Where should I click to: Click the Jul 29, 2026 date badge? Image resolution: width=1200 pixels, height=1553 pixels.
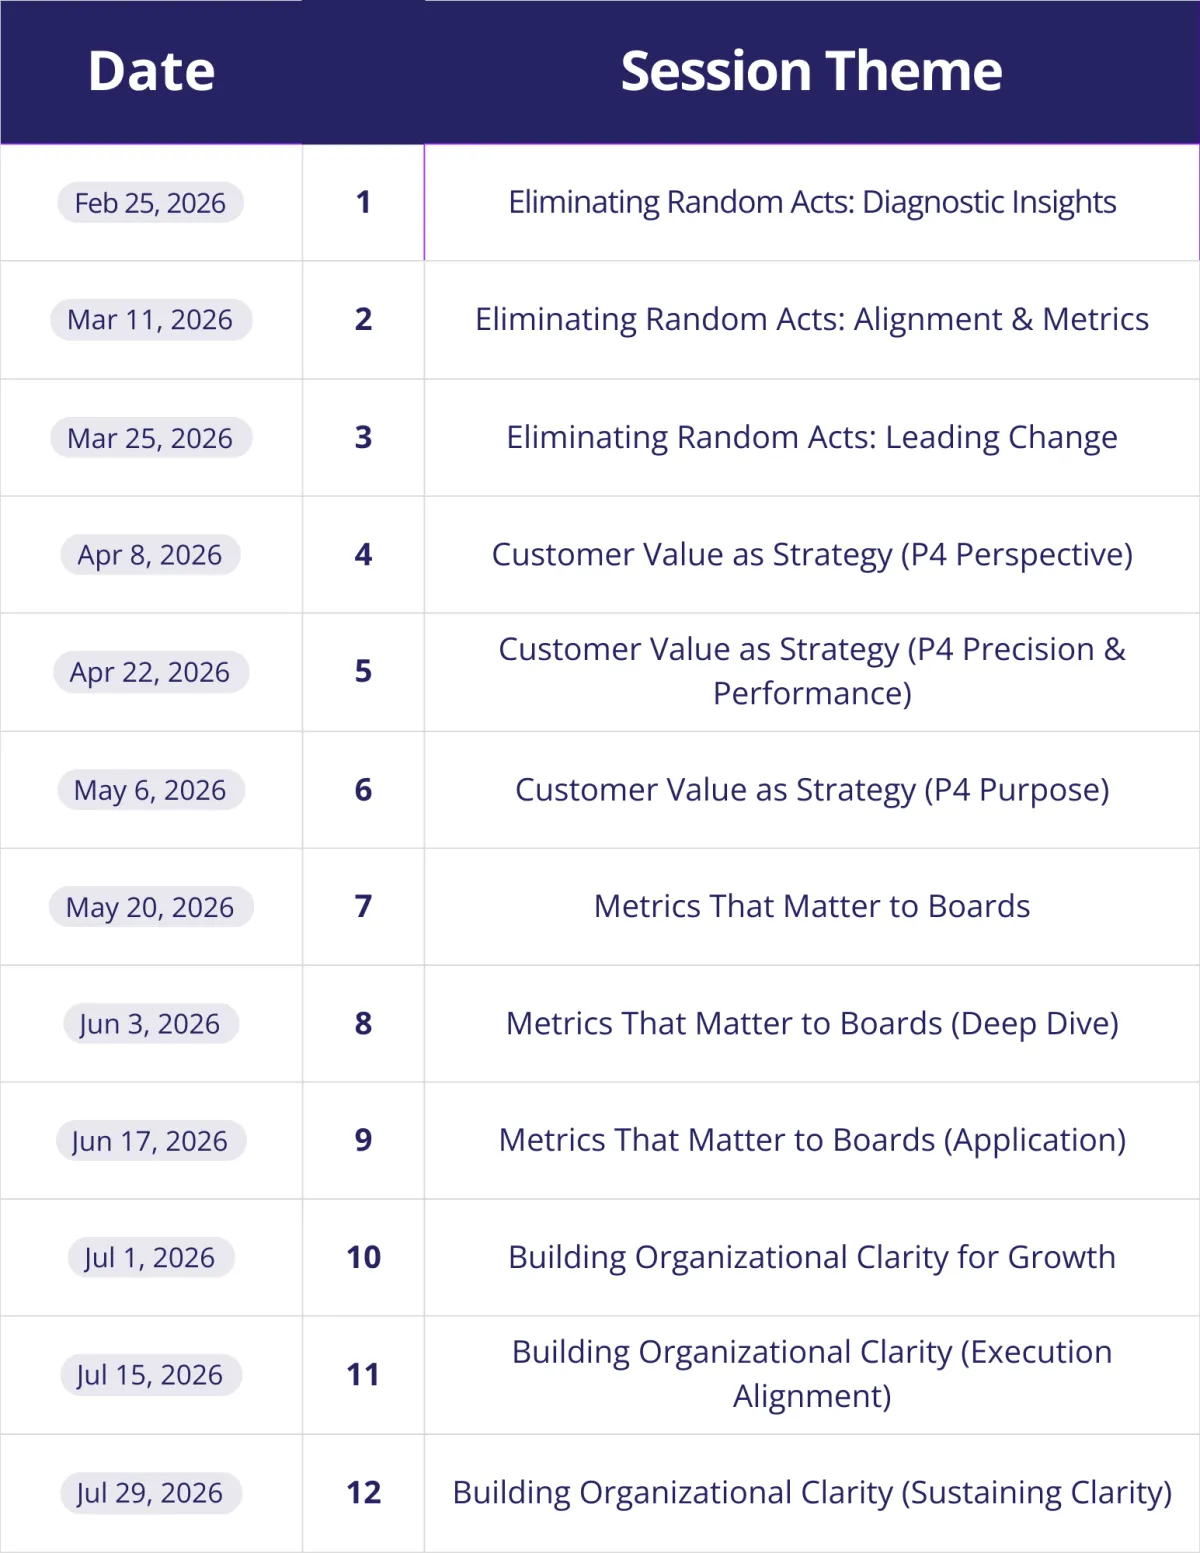tap(150, 1493)
